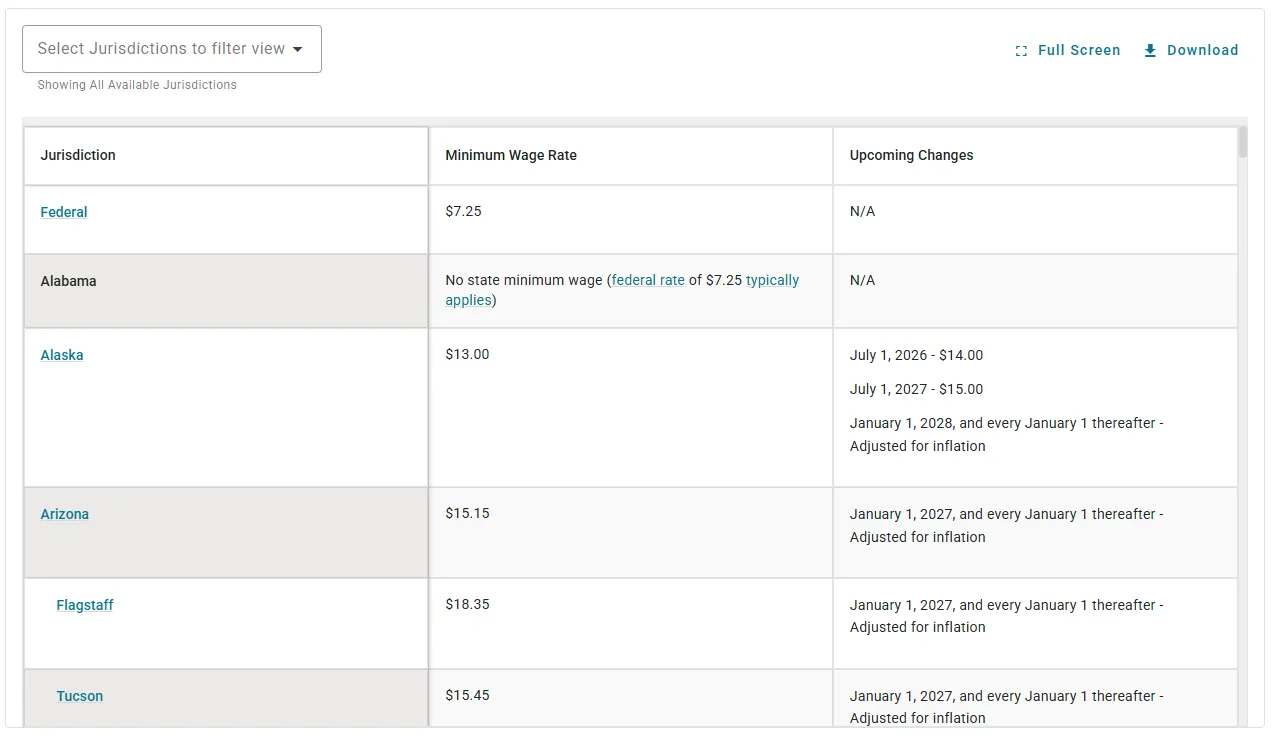Screen dimensions: 1272x737
Task: Click the table's vertical scrollbar thumb
Action: tap(1243, 143)
